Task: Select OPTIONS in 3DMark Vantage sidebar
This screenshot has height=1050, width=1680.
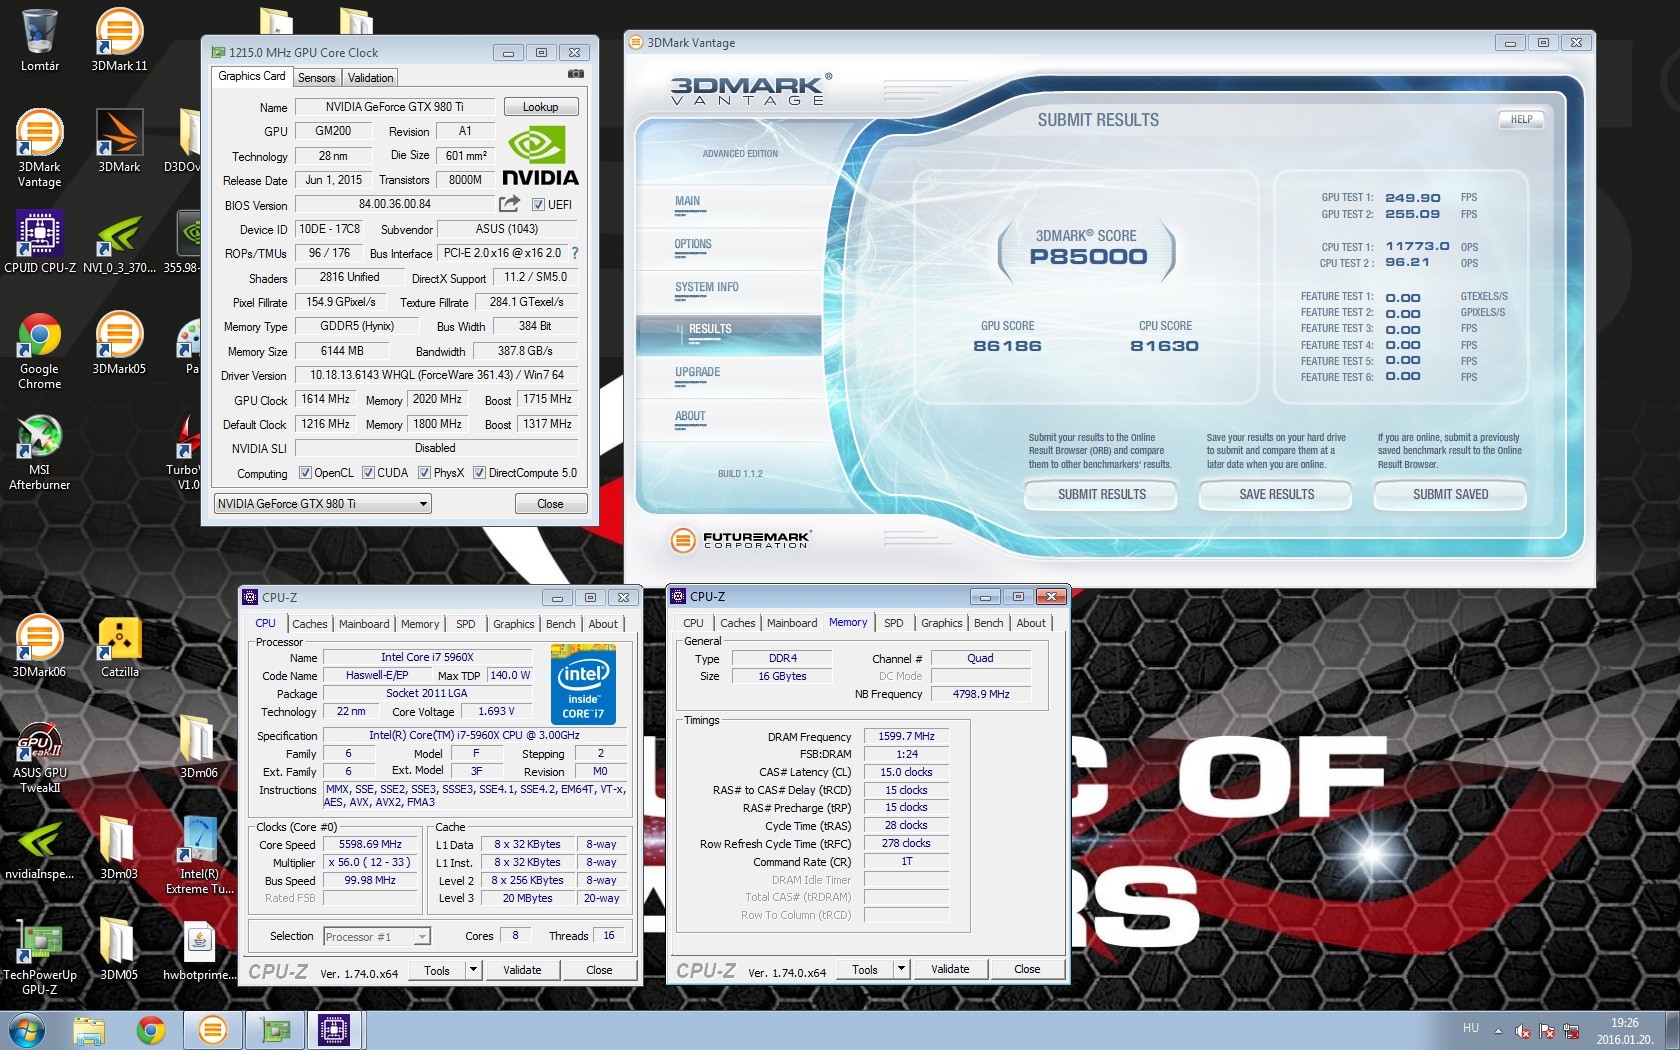Action: coord(692,246)
